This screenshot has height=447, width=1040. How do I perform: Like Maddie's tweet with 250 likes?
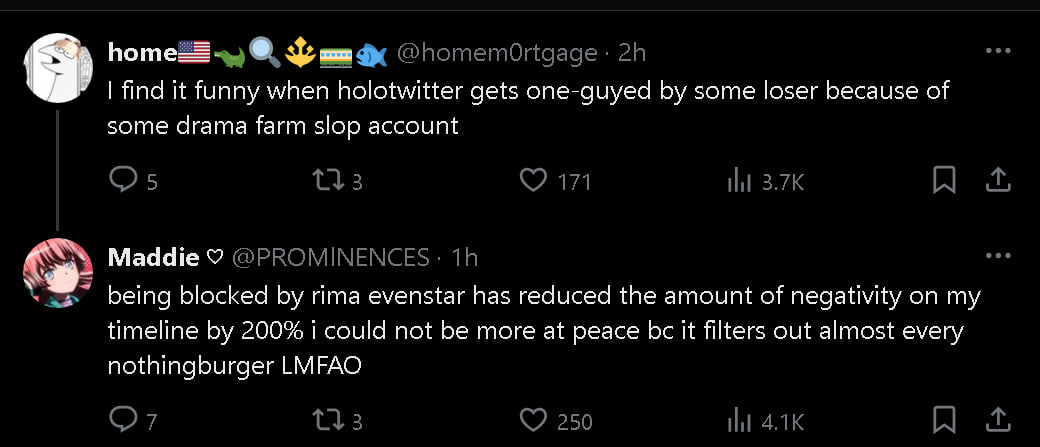[x=535, y=421]
